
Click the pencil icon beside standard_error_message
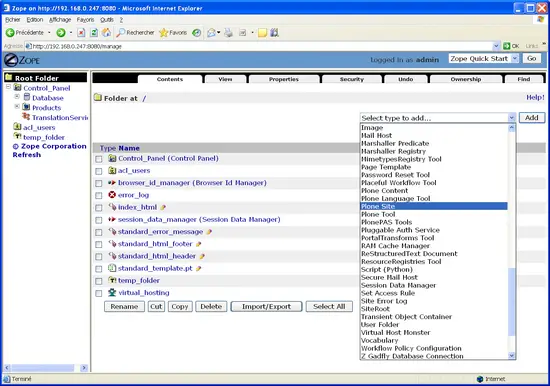click(x=209, y=232)
